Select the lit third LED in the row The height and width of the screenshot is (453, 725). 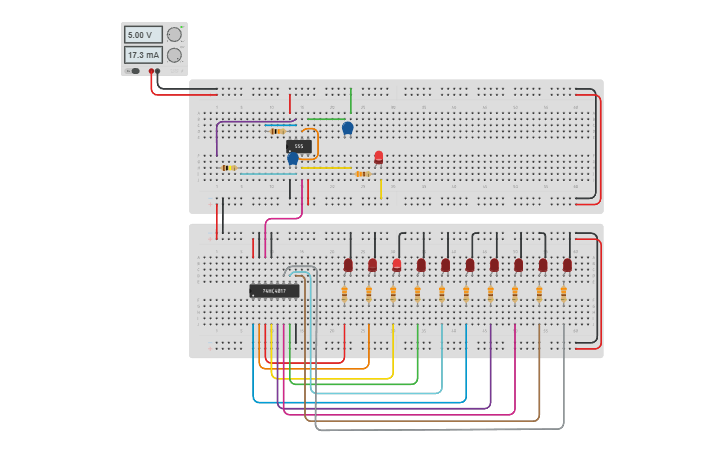397,266
